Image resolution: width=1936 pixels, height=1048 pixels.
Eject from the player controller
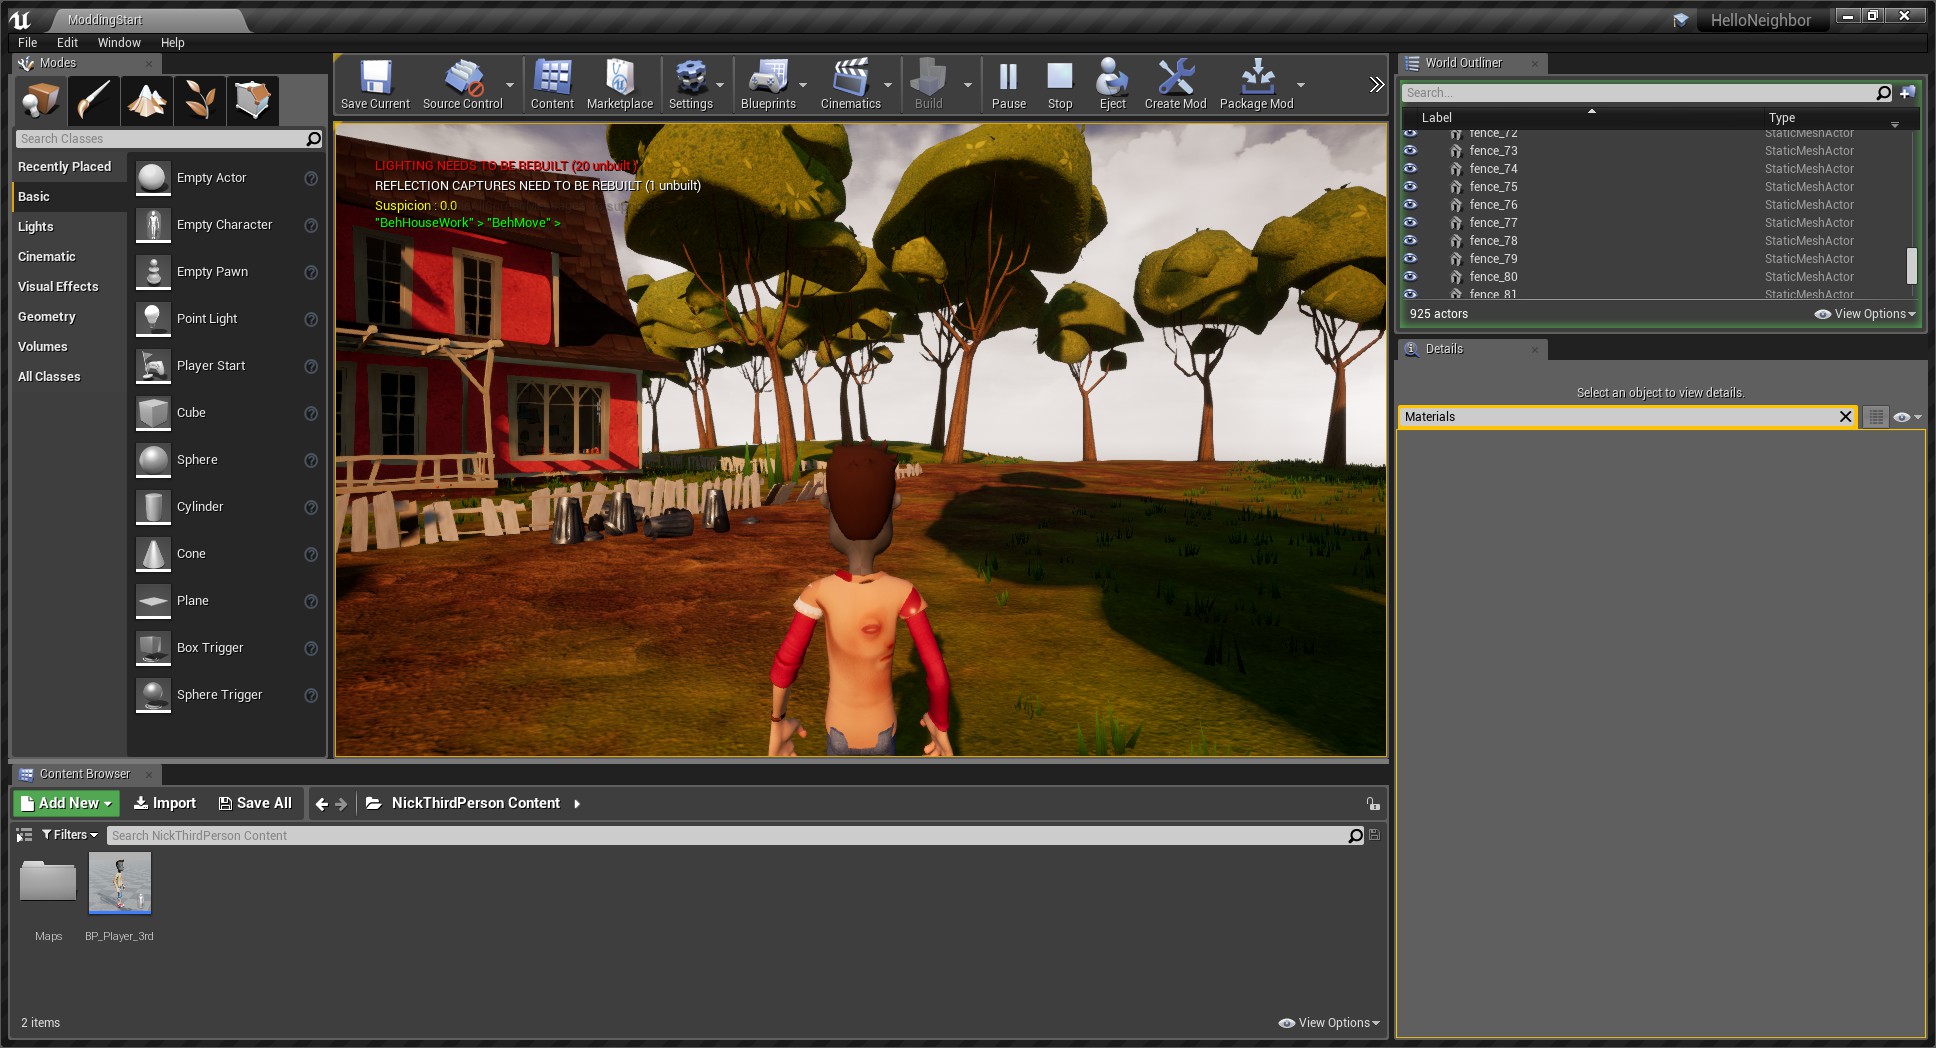pos(1112,84)
